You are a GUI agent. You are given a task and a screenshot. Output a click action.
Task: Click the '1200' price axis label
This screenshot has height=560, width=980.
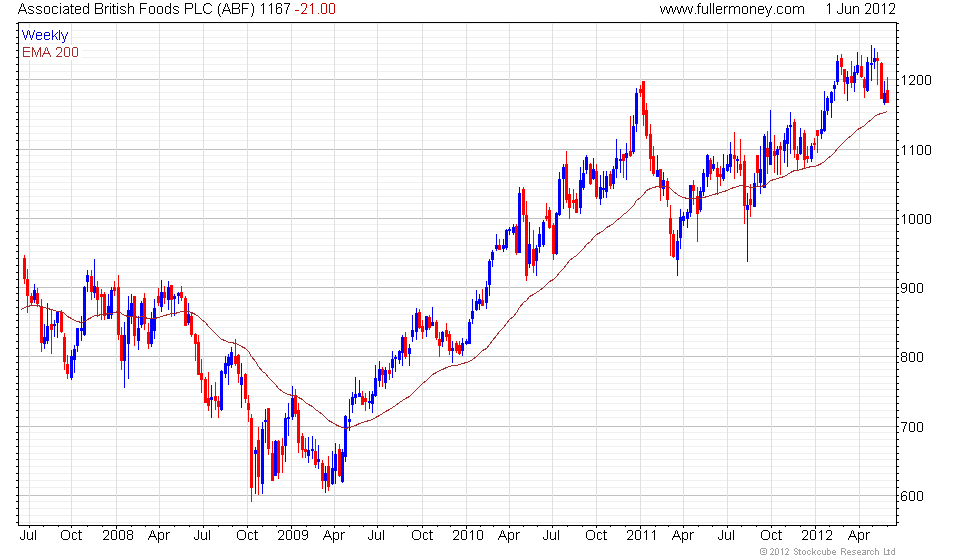(x=916, y=80)
